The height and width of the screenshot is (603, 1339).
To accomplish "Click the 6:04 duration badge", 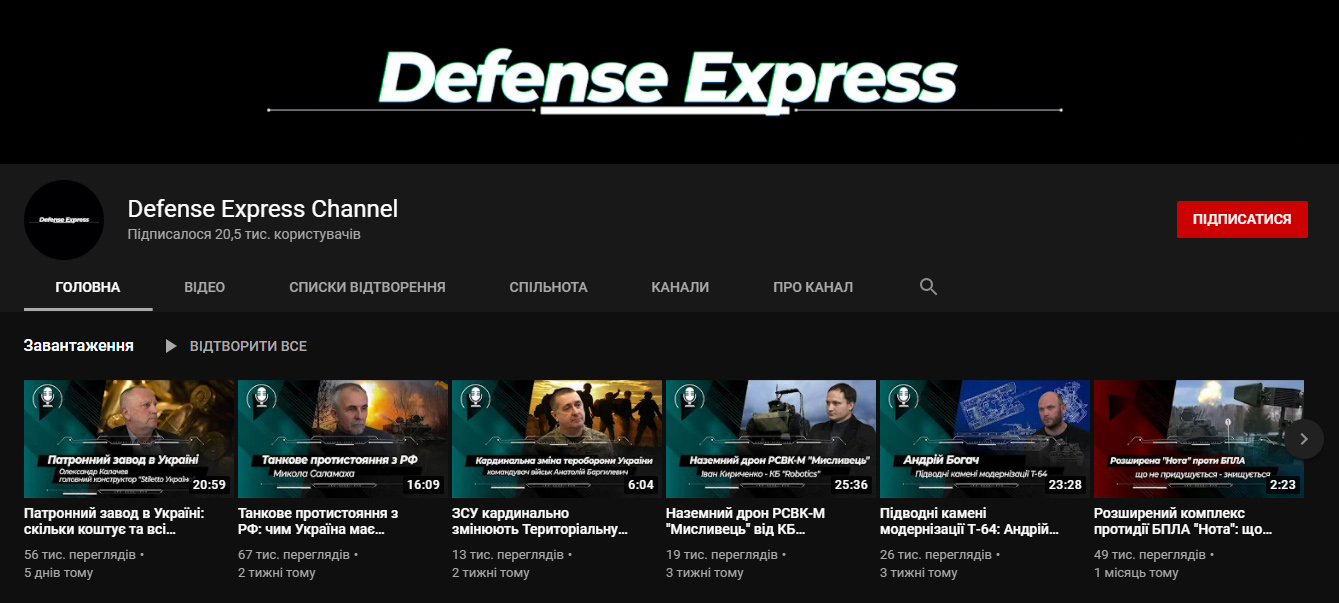I will [641, 485].
